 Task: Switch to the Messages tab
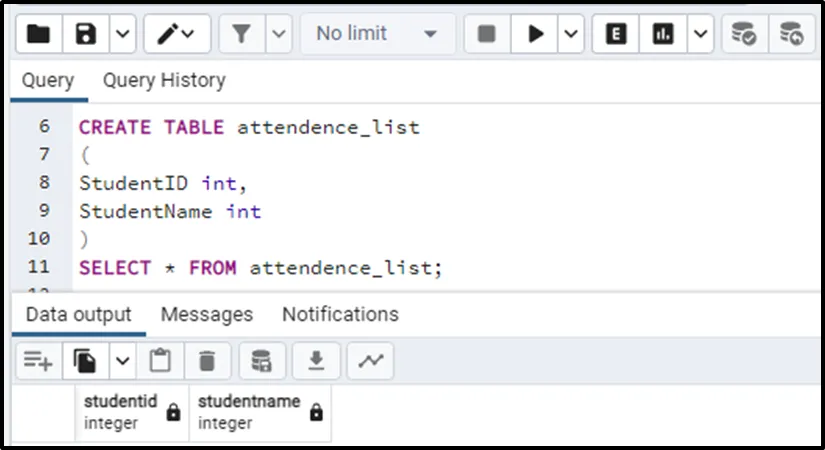pos(206,314)
